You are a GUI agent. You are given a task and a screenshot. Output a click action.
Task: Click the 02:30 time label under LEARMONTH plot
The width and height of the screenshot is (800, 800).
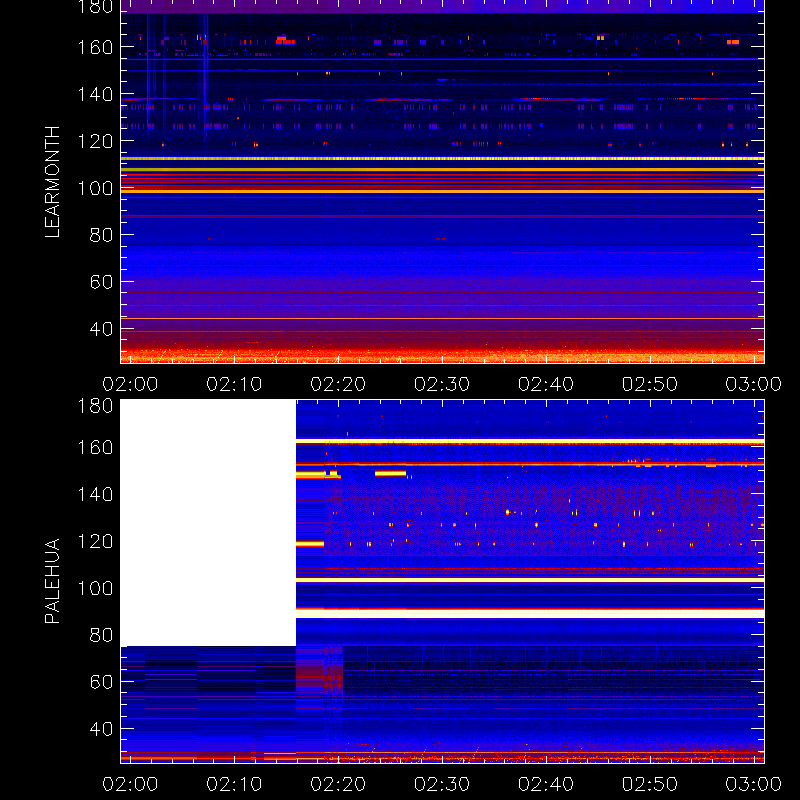442,384
